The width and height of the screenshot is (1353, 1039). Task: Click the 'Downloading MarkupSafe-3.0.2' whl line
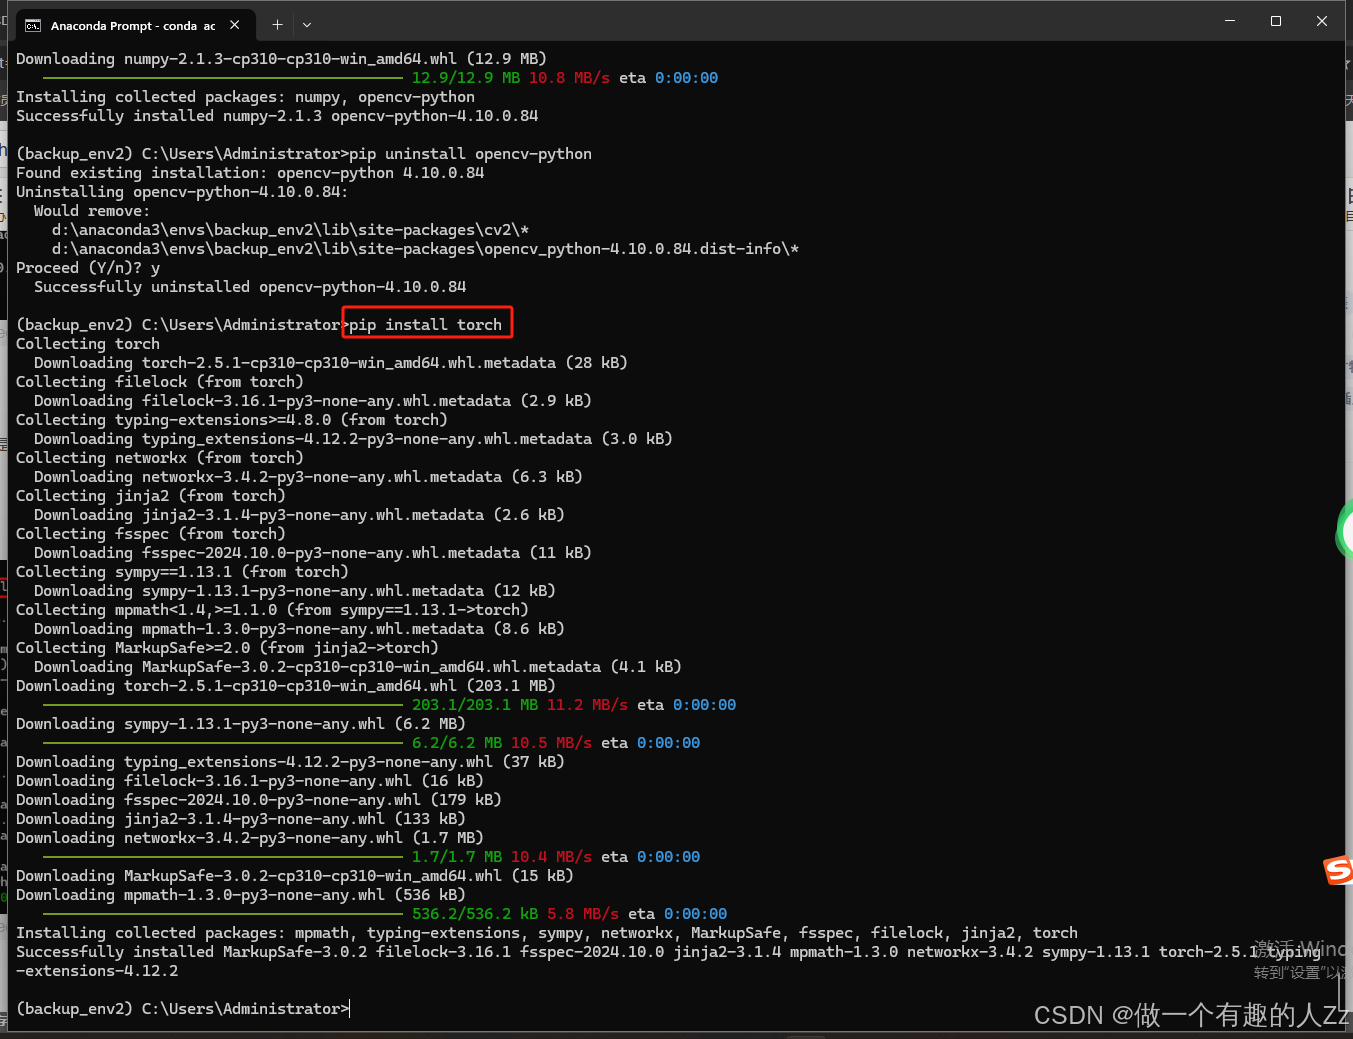coord(295,876)
